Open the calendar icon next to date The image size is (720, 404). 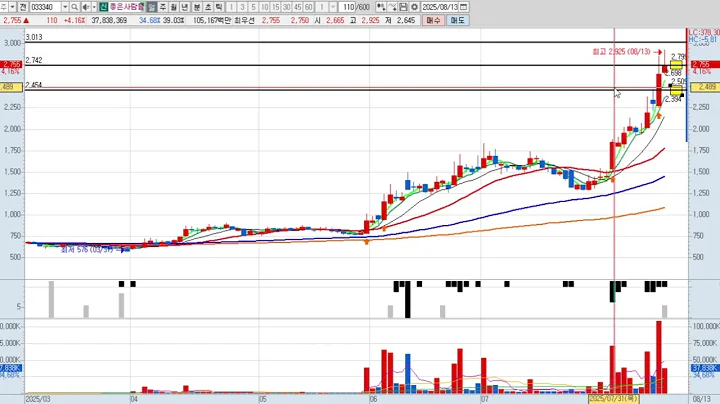464,7
